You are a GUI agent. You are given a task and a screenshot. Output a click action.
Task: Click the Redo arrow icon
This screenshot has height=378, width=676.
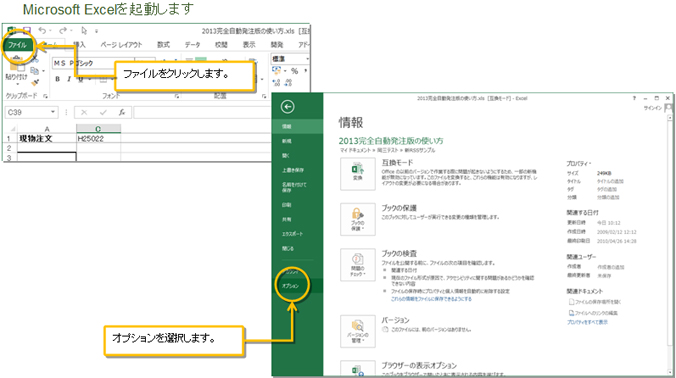click(x=63, y=31)
